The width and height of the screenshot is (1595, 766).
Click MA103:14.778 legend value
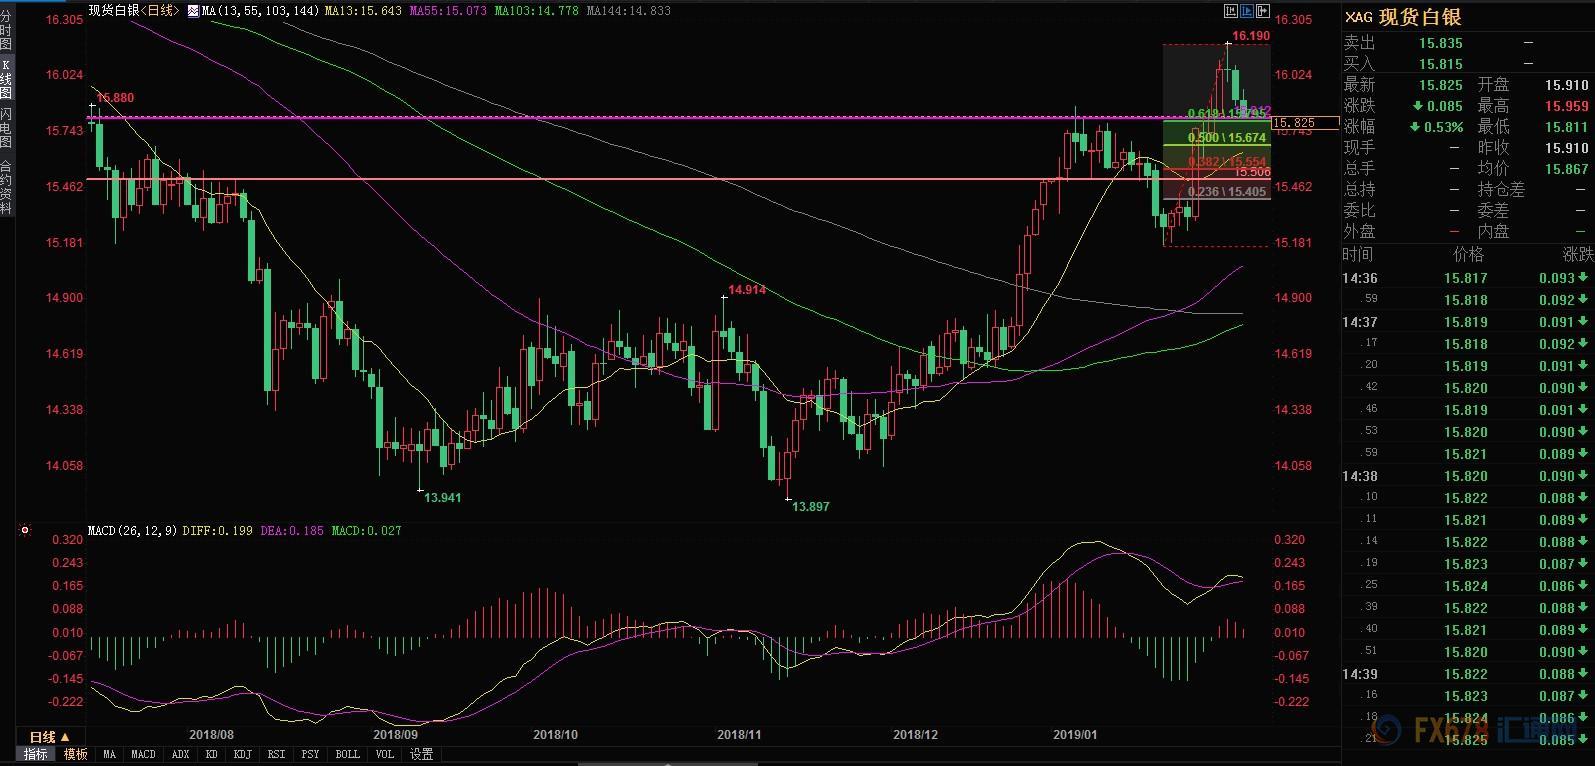[x=538, y=11]
